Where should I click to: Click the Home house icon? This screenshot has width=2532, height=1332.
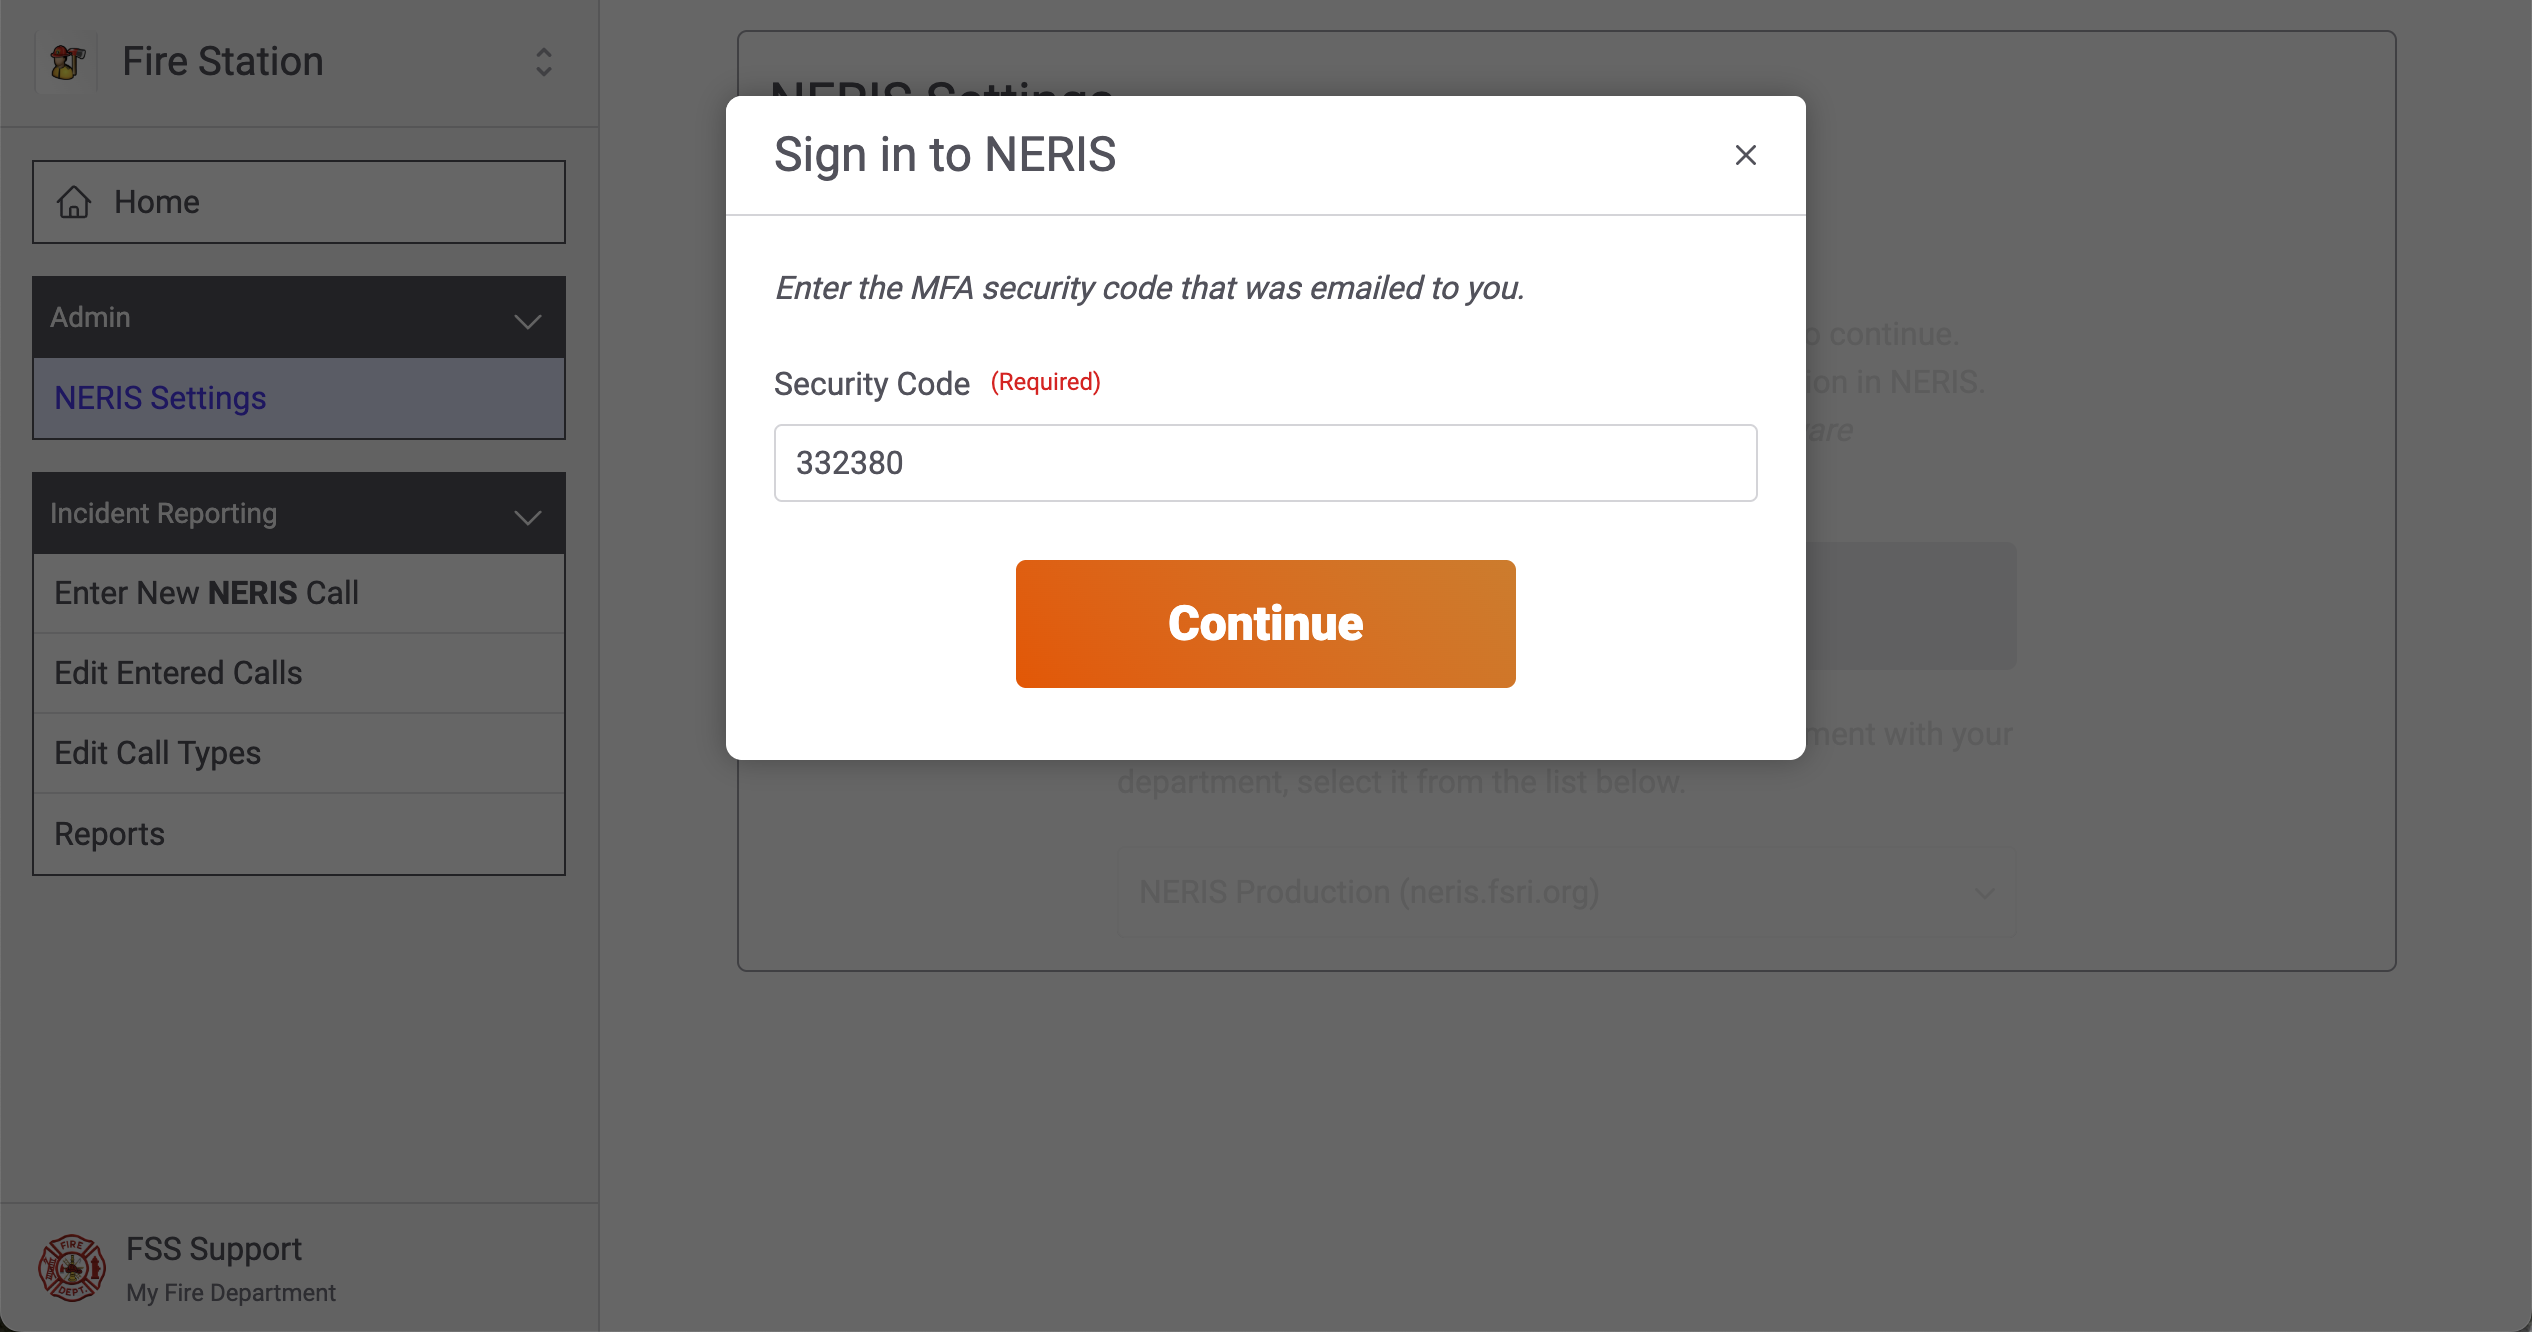click(x=74, y=202)
